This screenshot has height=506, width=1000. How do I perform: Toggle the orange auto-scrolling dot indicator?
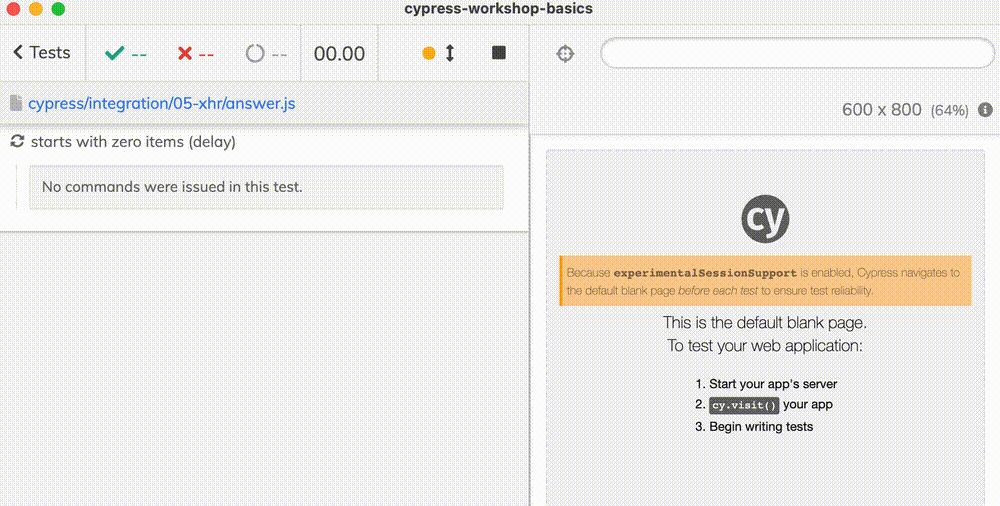click(x=429, y=53)
